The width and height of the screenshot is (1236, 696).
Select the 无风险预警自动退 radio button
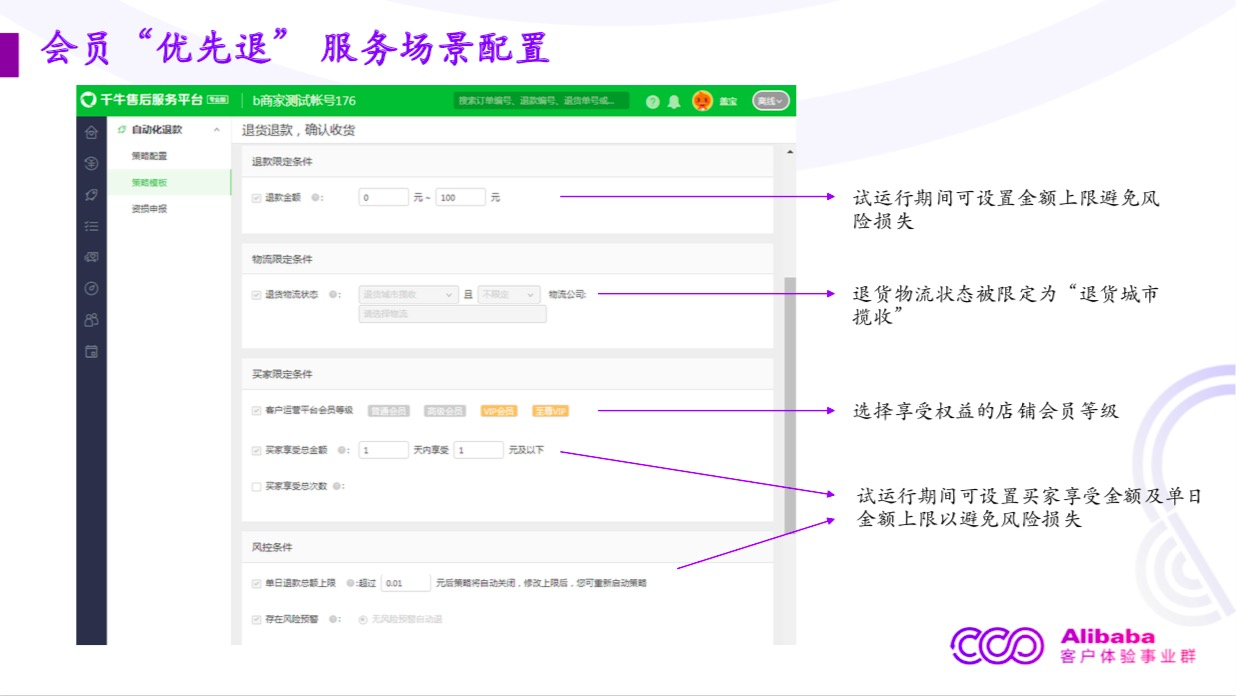(363, 620)
